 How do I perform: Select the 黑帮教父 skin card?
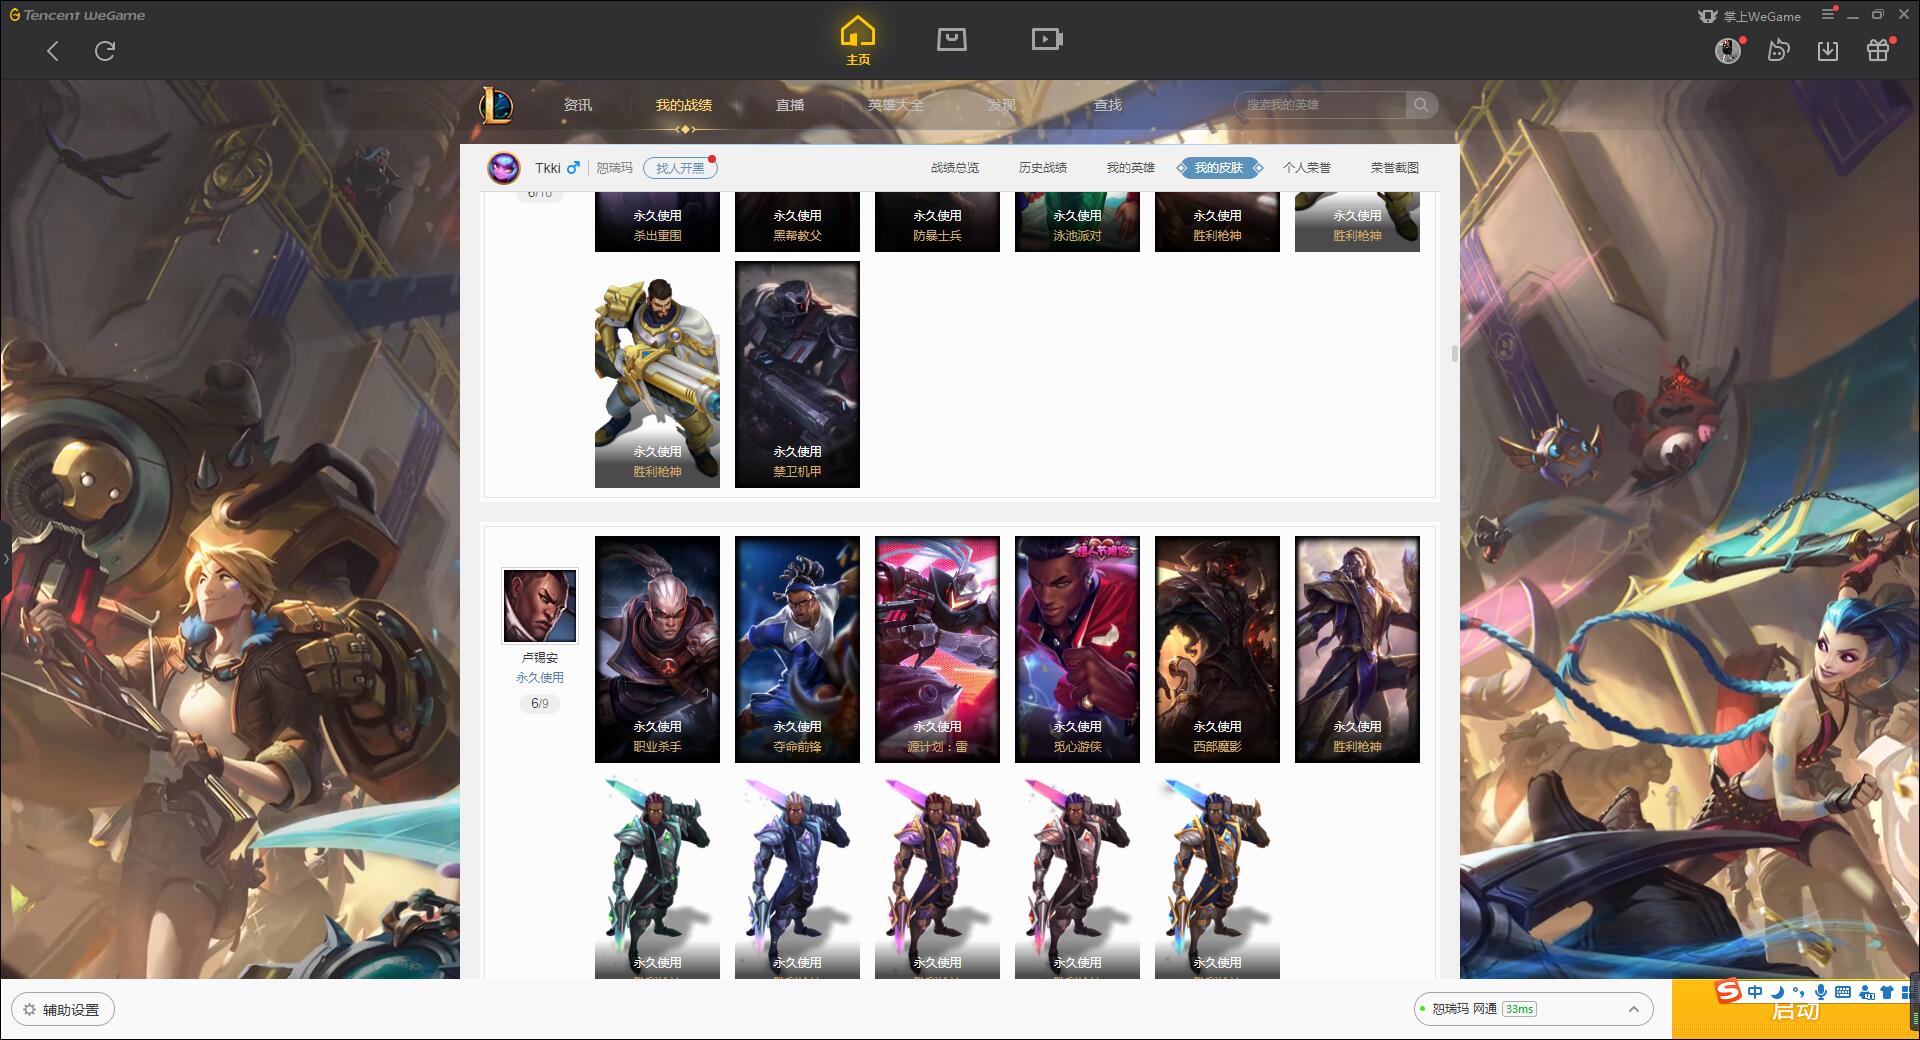[797, 221]
